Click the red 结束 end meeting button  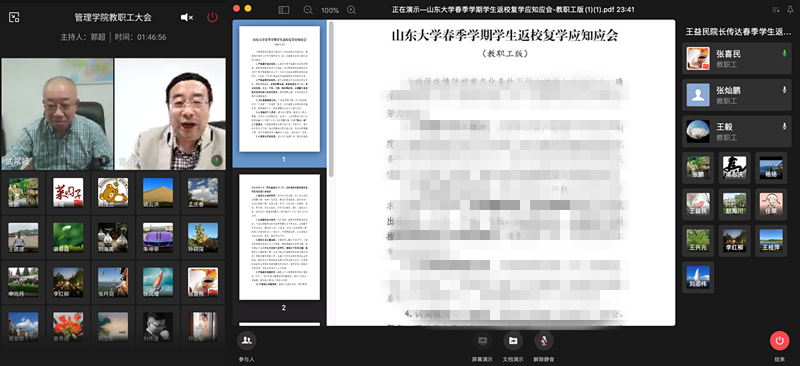779,340
